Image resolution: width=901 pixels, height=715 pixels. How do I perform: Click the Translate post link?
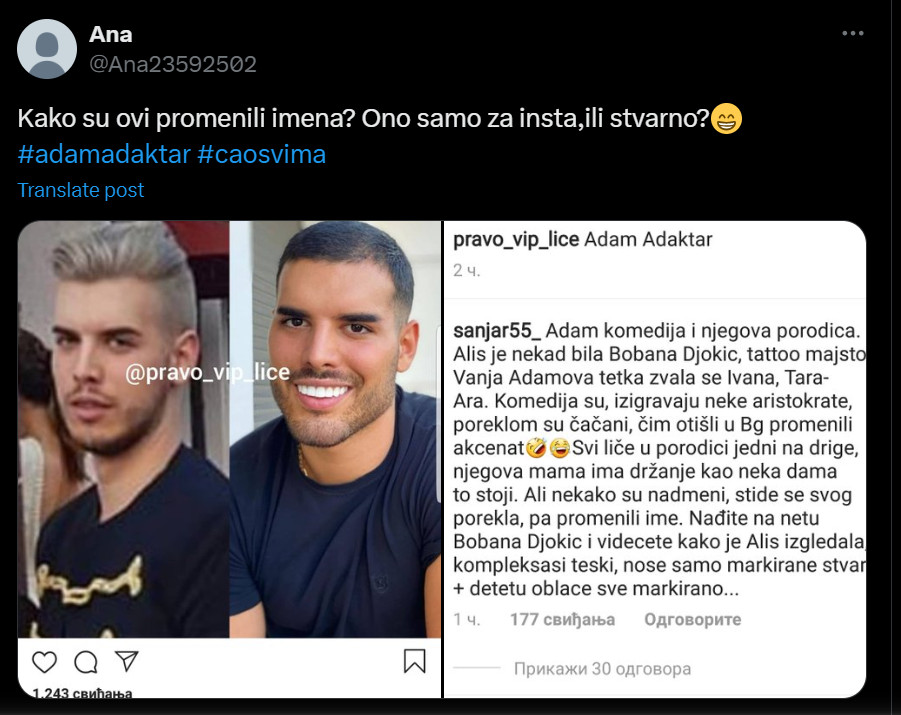click(80, 190)
